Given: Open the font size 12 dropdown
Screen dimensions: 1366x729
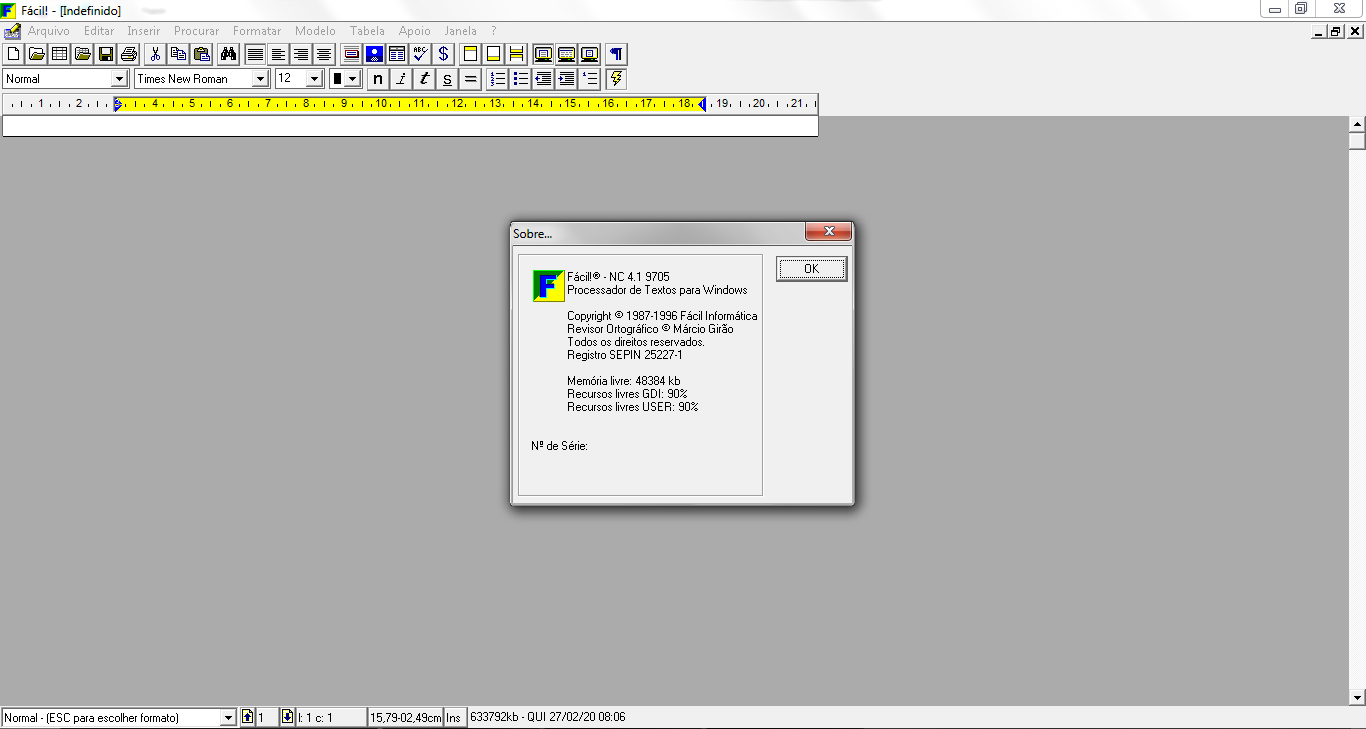Looking at the screenshot, I should (314, 79).
